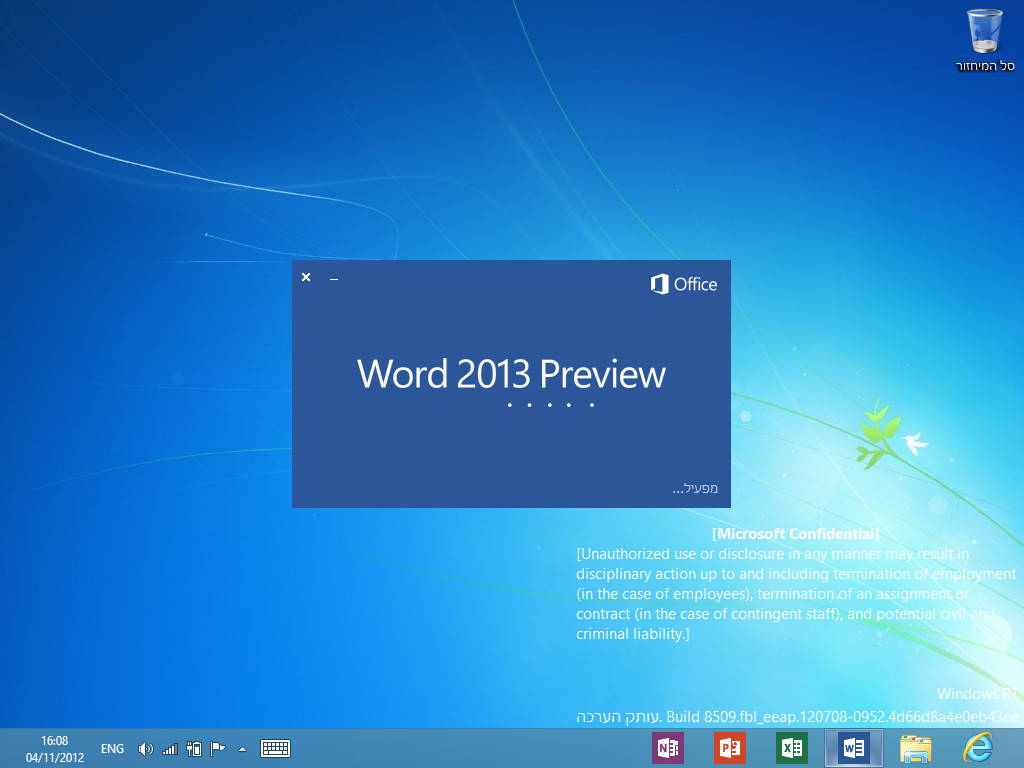Close the Word 2013 Preview splash

[306, 277]
